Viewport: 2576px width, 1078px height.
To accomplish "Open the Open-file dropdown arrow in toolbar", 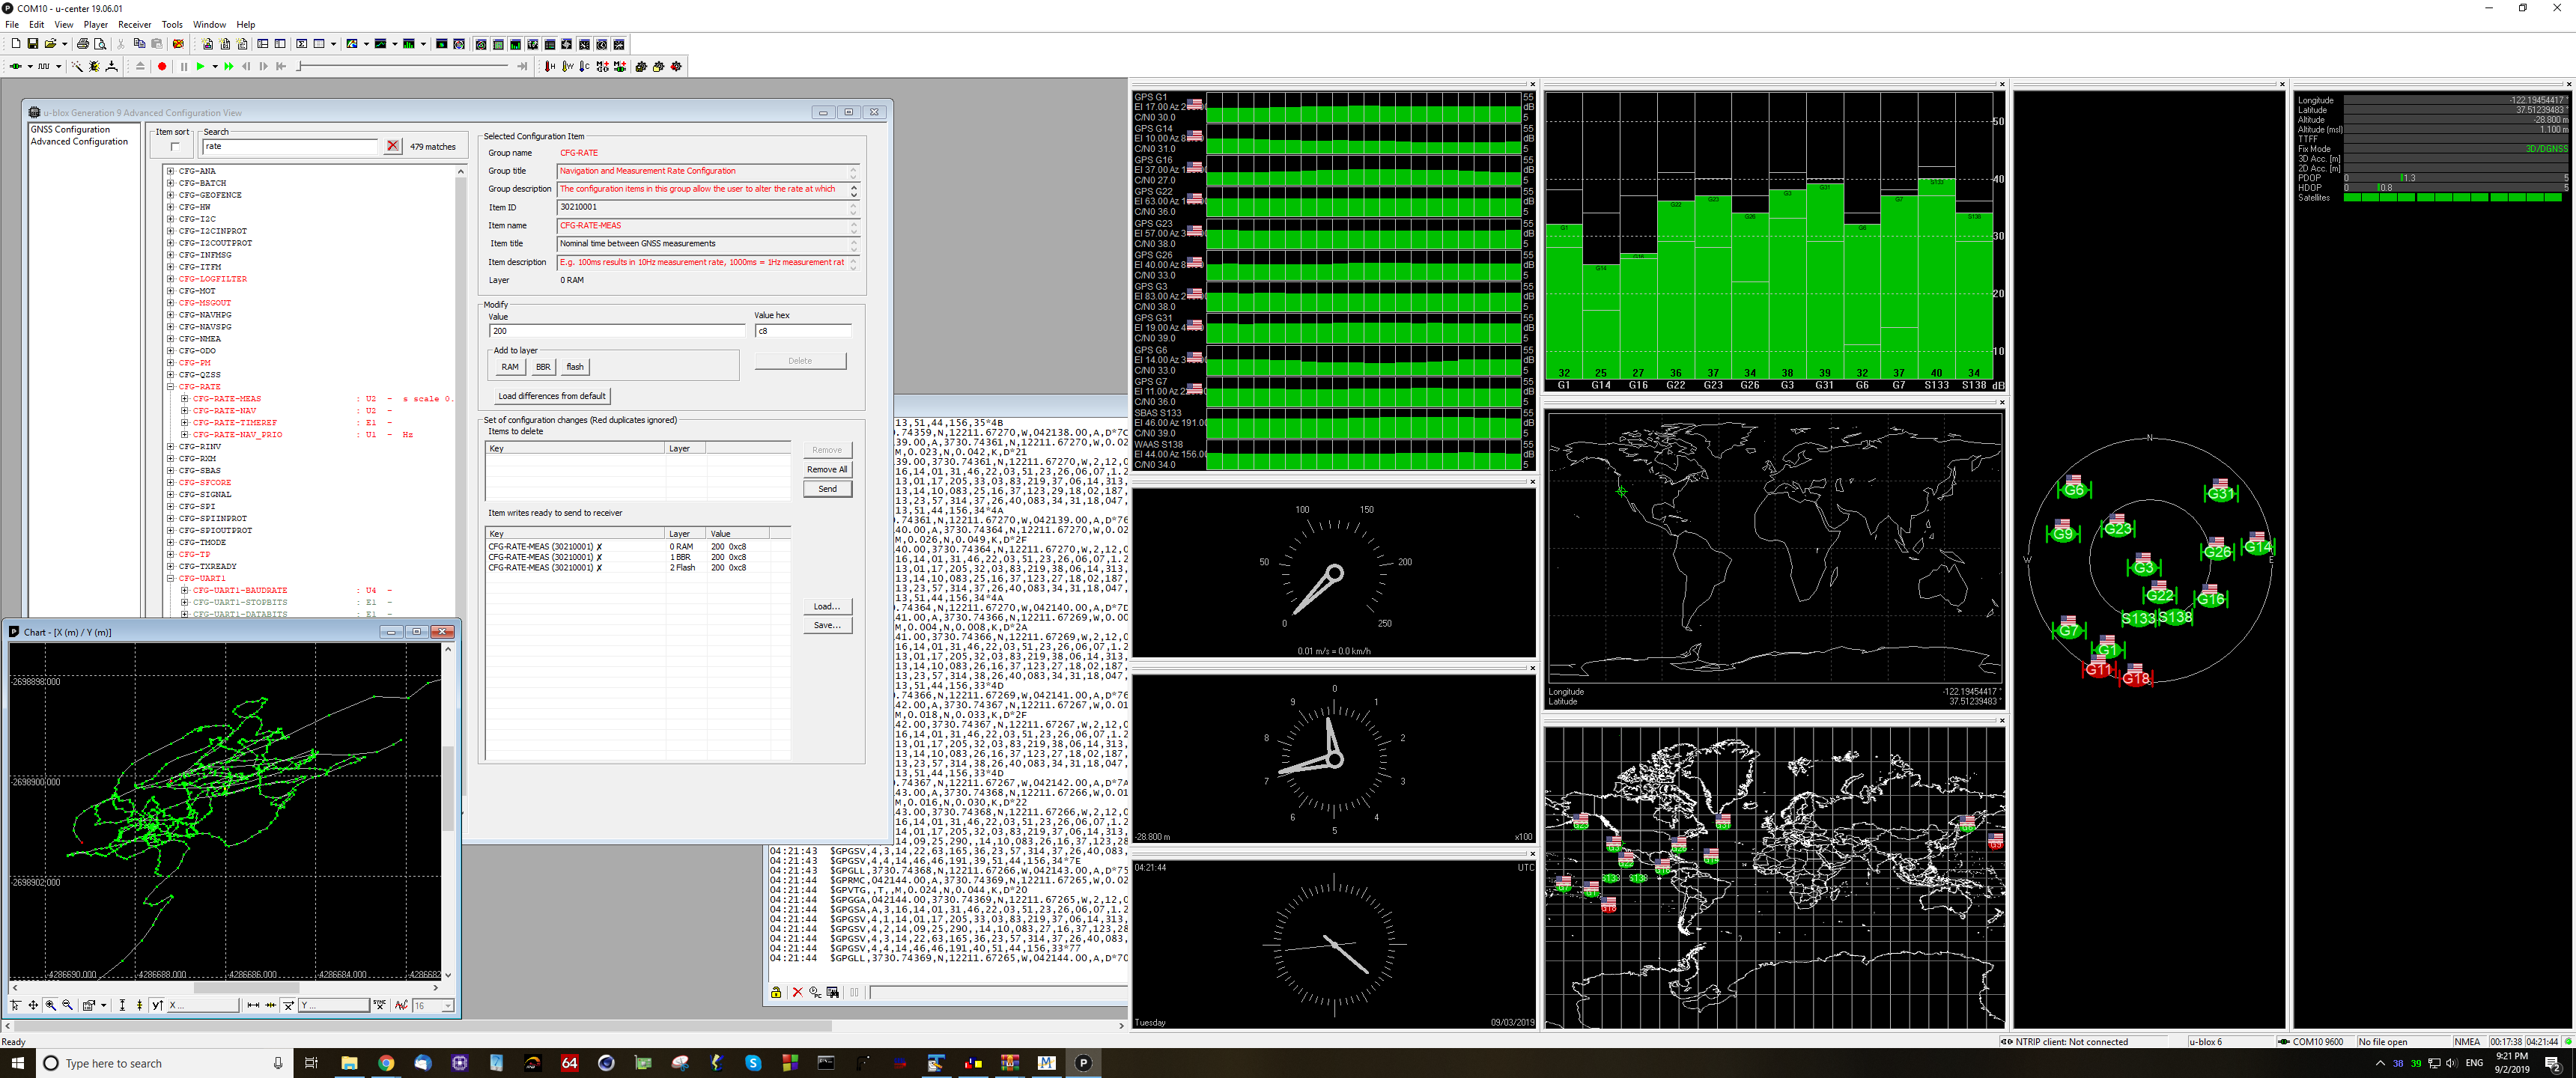I will (x=65, y=44).
